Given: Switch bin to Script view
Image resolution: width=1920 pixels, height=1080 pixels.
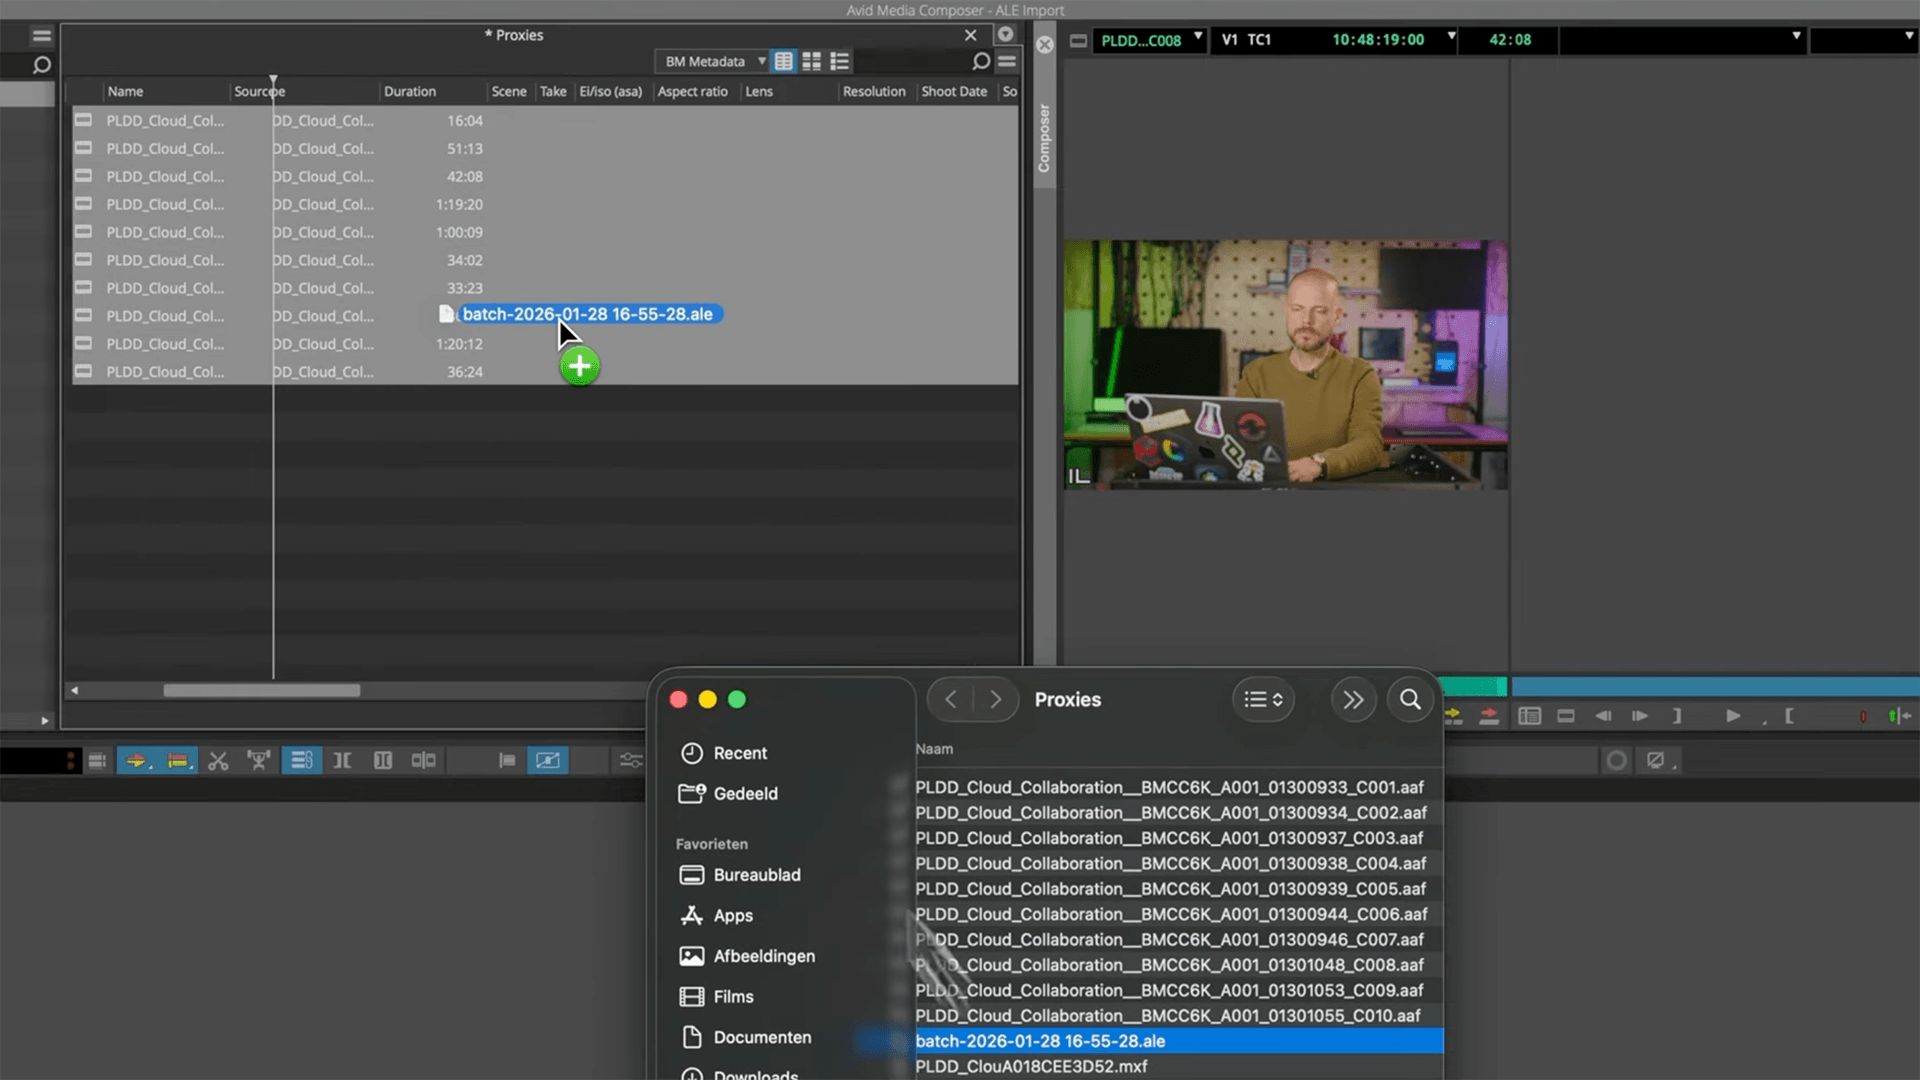Looking at the screenshot, I should click(840, 62).
